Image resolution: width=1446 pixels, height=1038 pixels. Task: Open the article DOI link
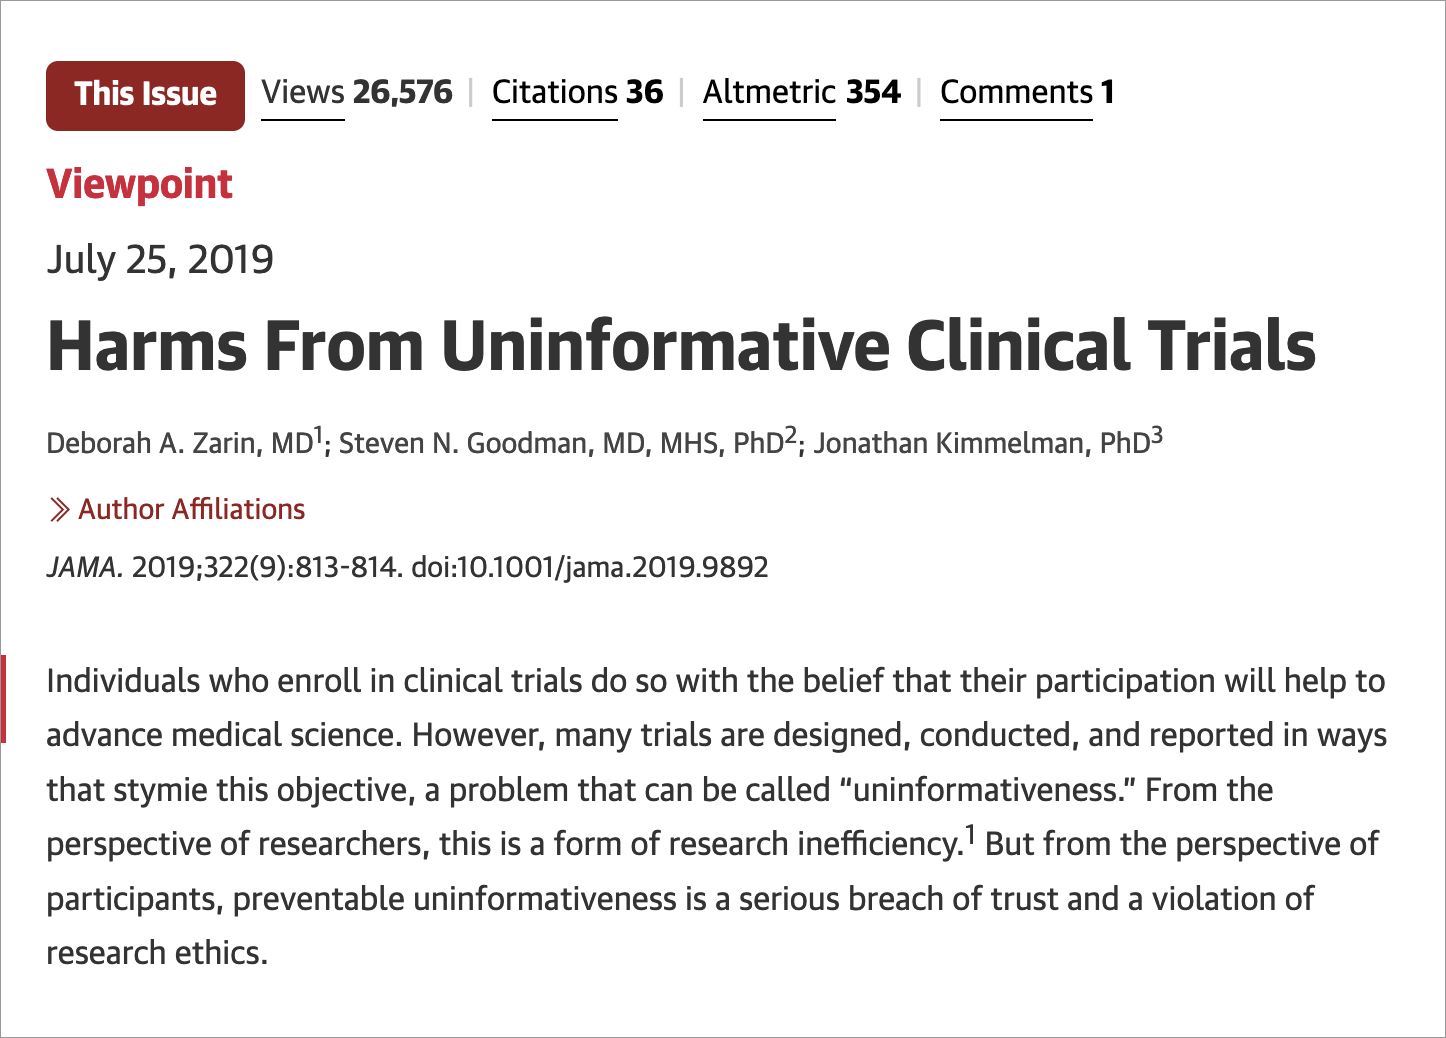(x=592, y=567)
